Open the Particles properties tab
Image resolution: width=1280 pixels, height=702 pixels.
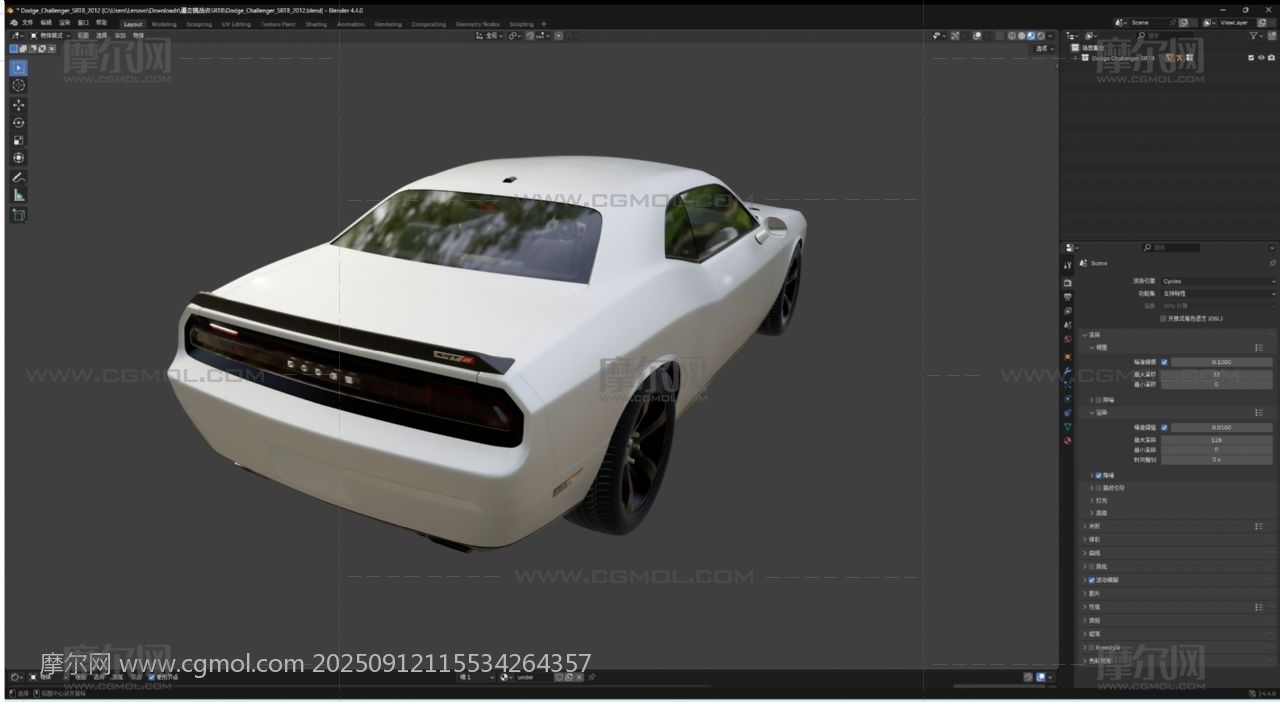[x=1068, y=384]
